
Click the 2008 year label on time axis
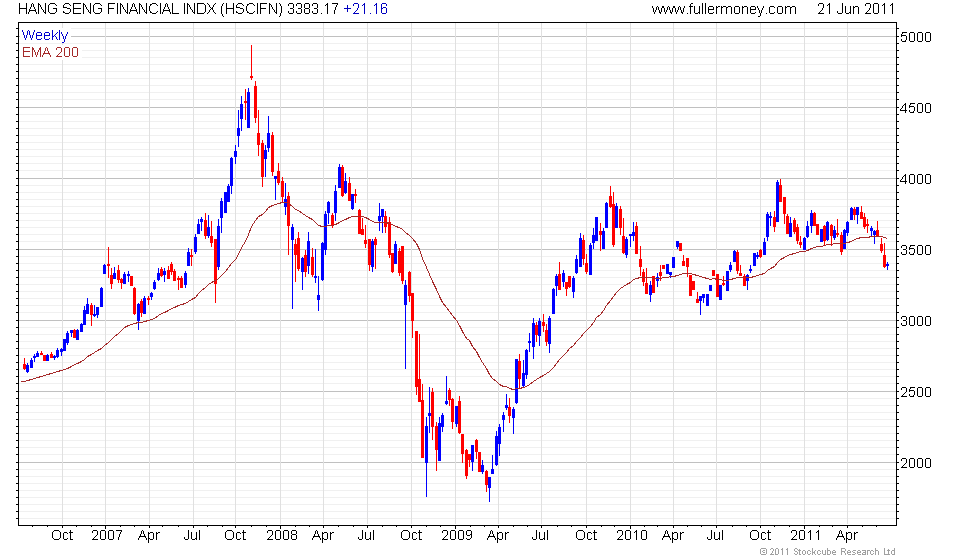pyautogui.click(x=281, y=536)
